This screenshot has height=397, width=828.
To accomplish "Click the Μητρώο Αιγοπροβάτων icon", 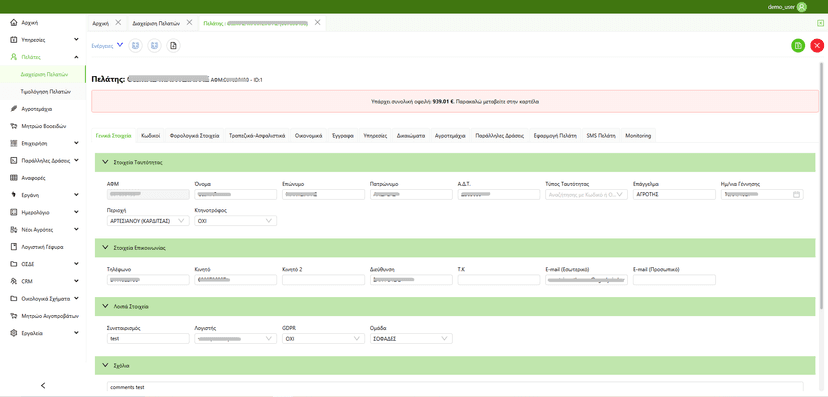I will click(14, 316).
